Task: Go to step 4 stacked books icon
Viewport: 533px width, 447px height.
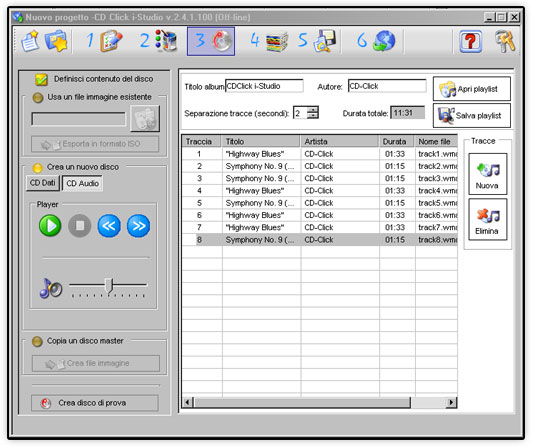Action: [x=269, y=41]
